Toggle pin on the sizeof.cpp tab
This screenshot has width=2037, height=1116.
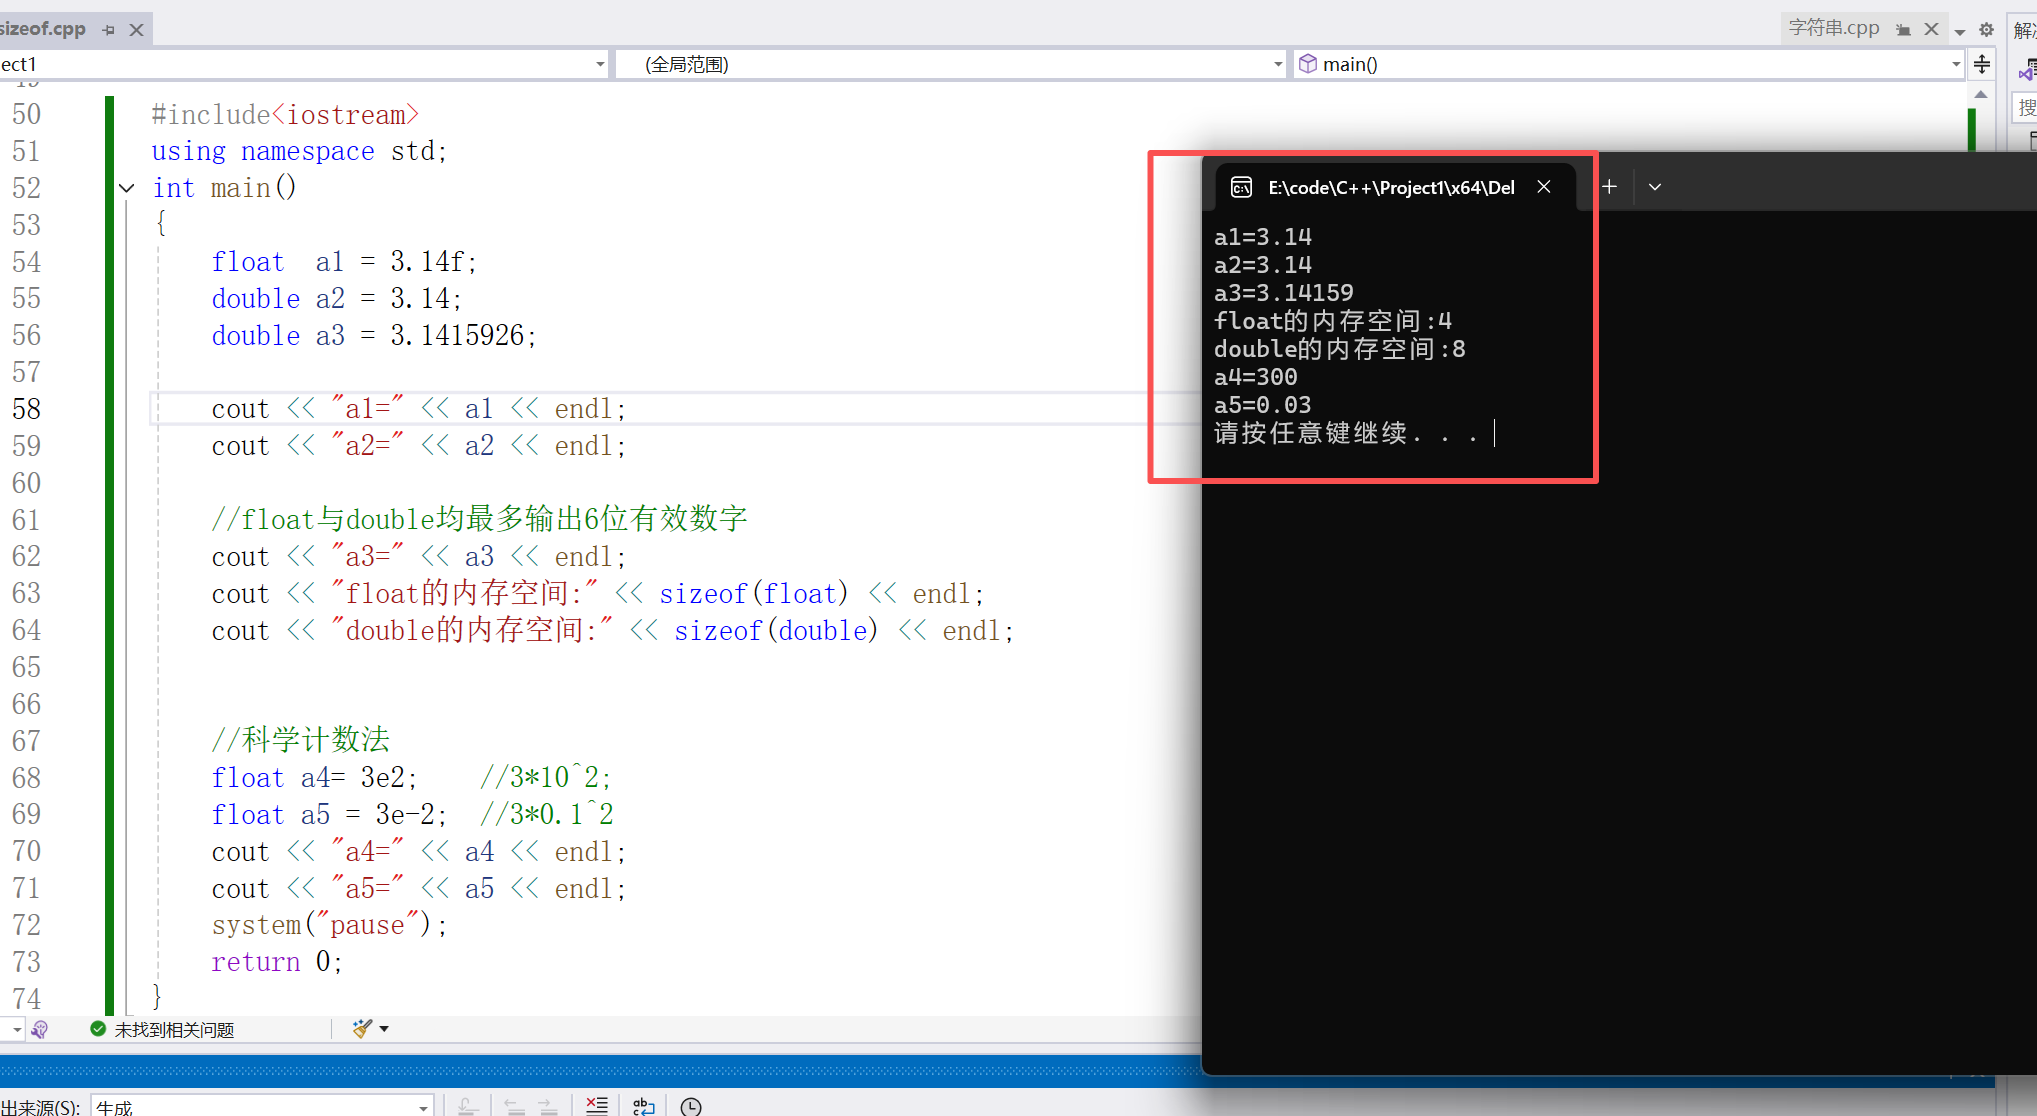pos(108,30)
